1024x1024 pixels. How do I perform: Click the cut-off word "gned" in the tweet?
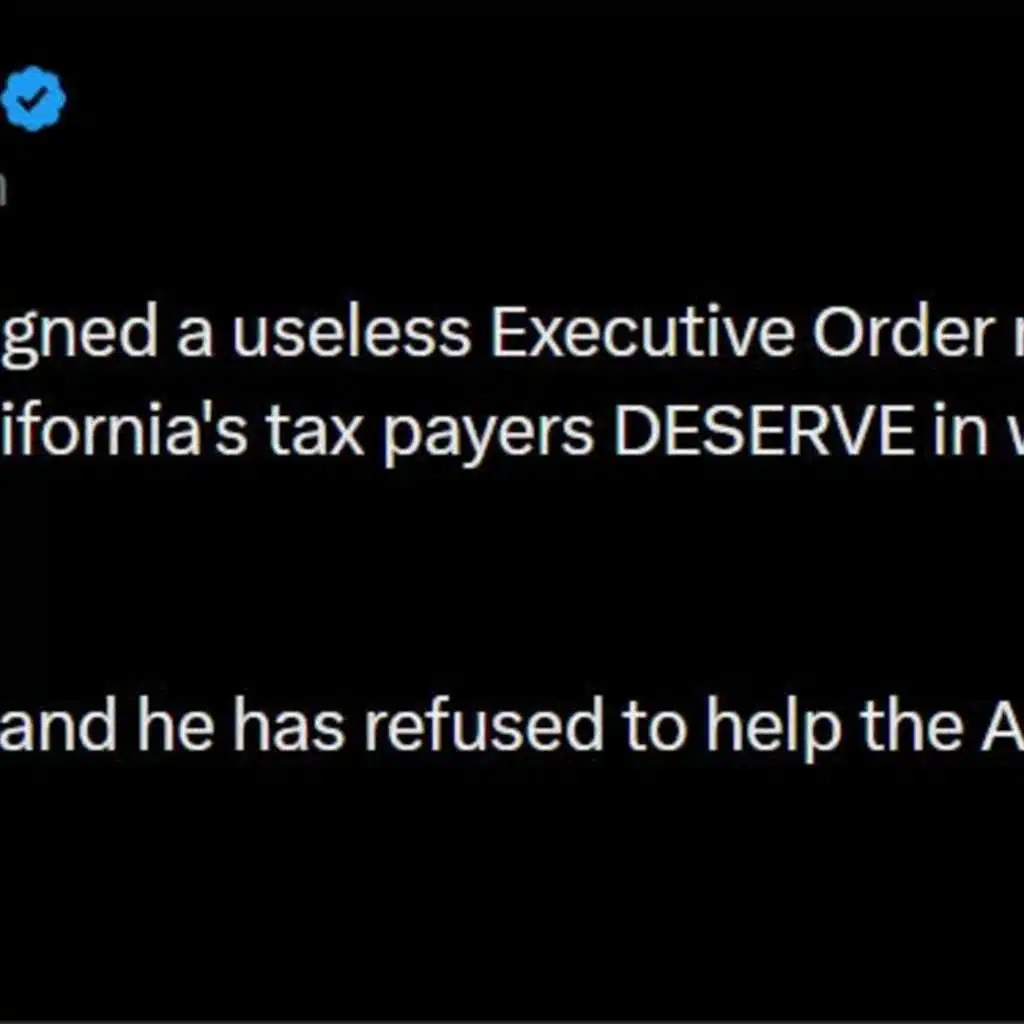[x=76, y=333]
